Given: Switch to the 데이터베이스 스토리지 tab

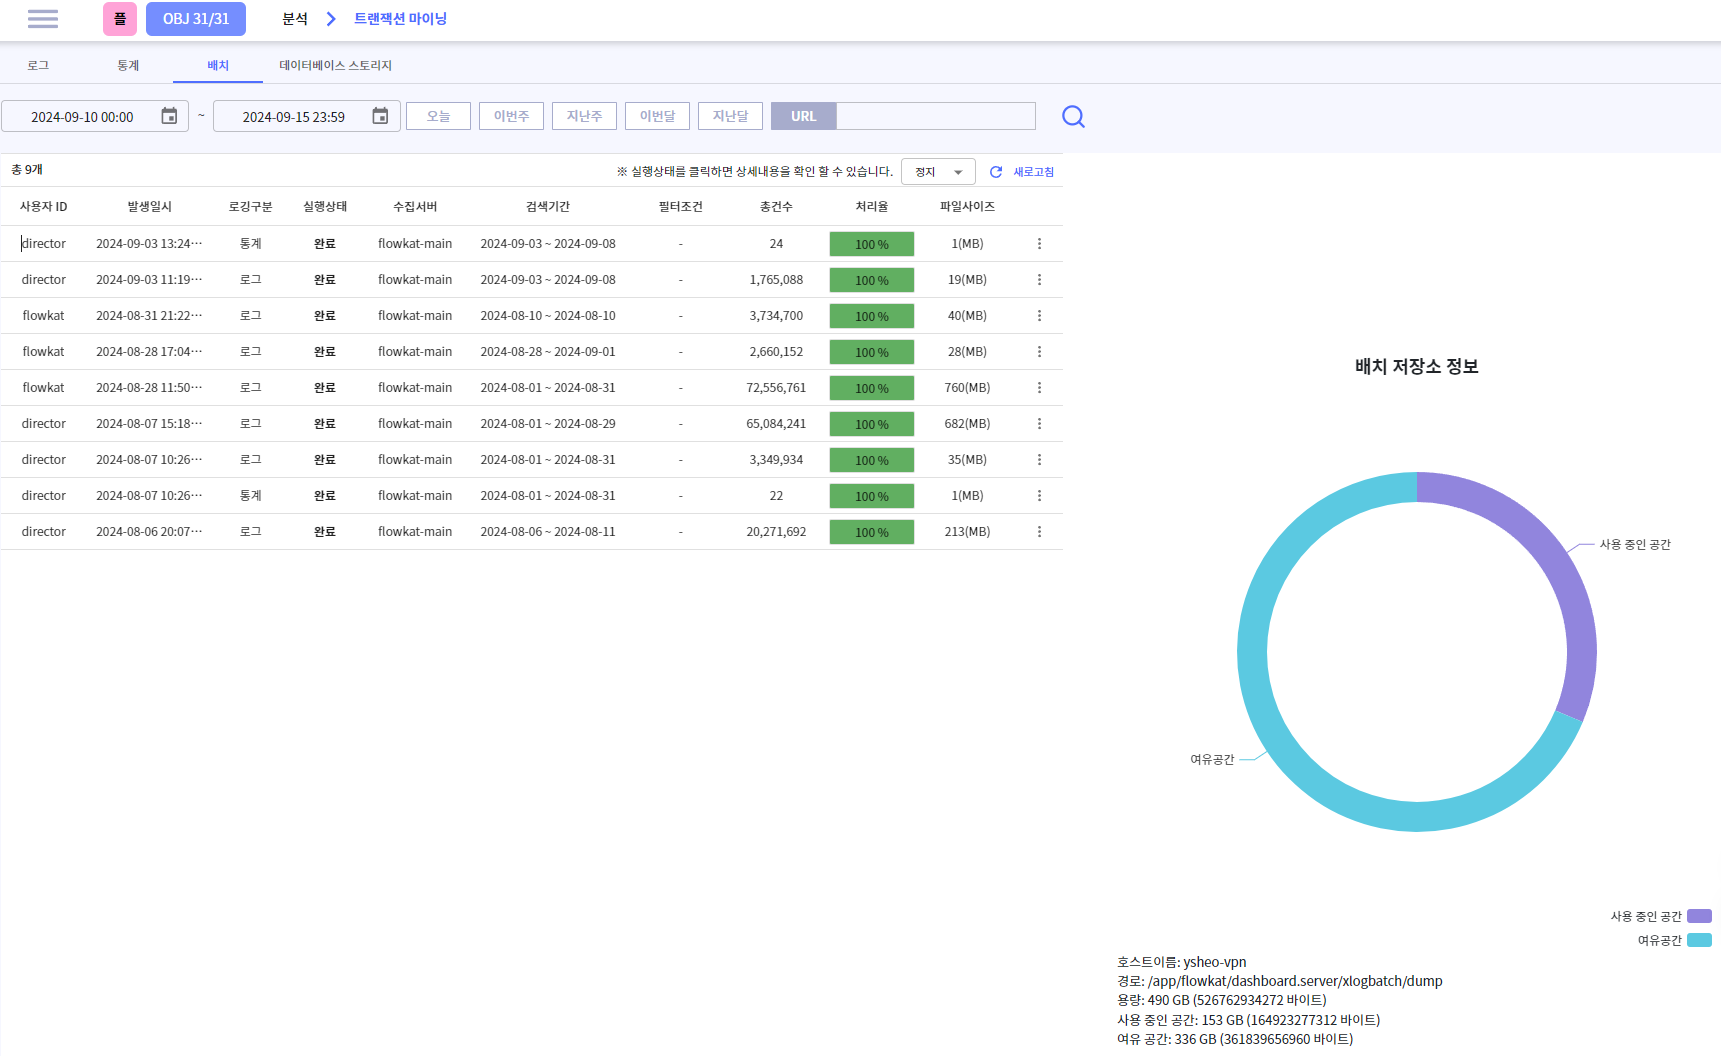Looking at the screenshot, I should [x=335, y=65].
